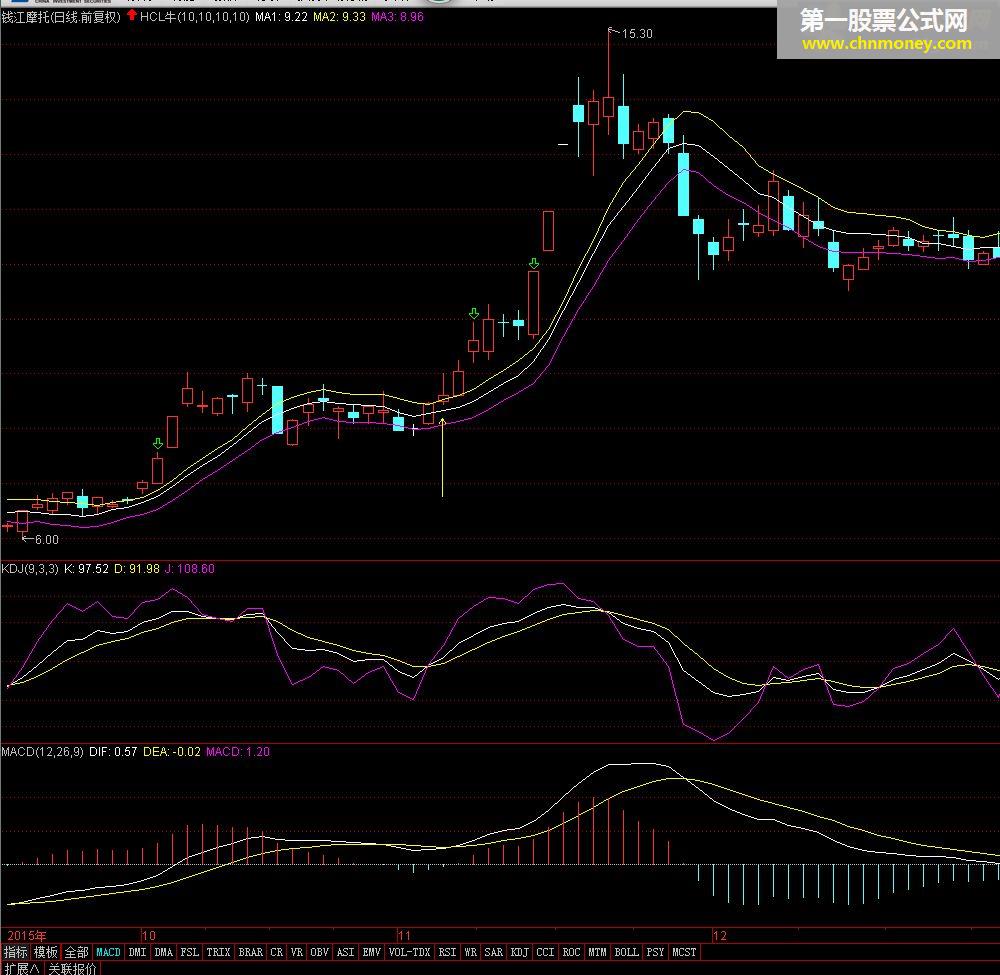Click the green arrow marker above mid-November candle
The width and height of the screenshot is (1000, 975).
(534, 263)
